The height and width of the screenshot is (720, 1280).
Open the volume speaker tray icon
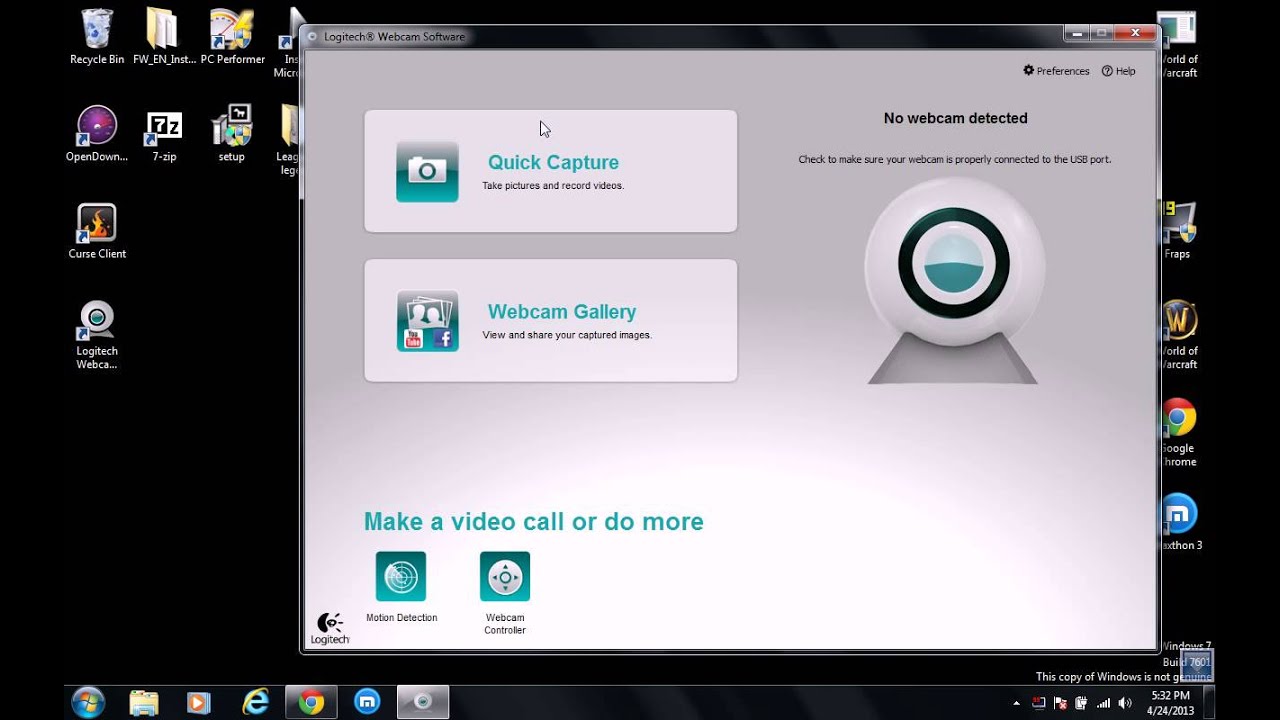(1125, 703)
